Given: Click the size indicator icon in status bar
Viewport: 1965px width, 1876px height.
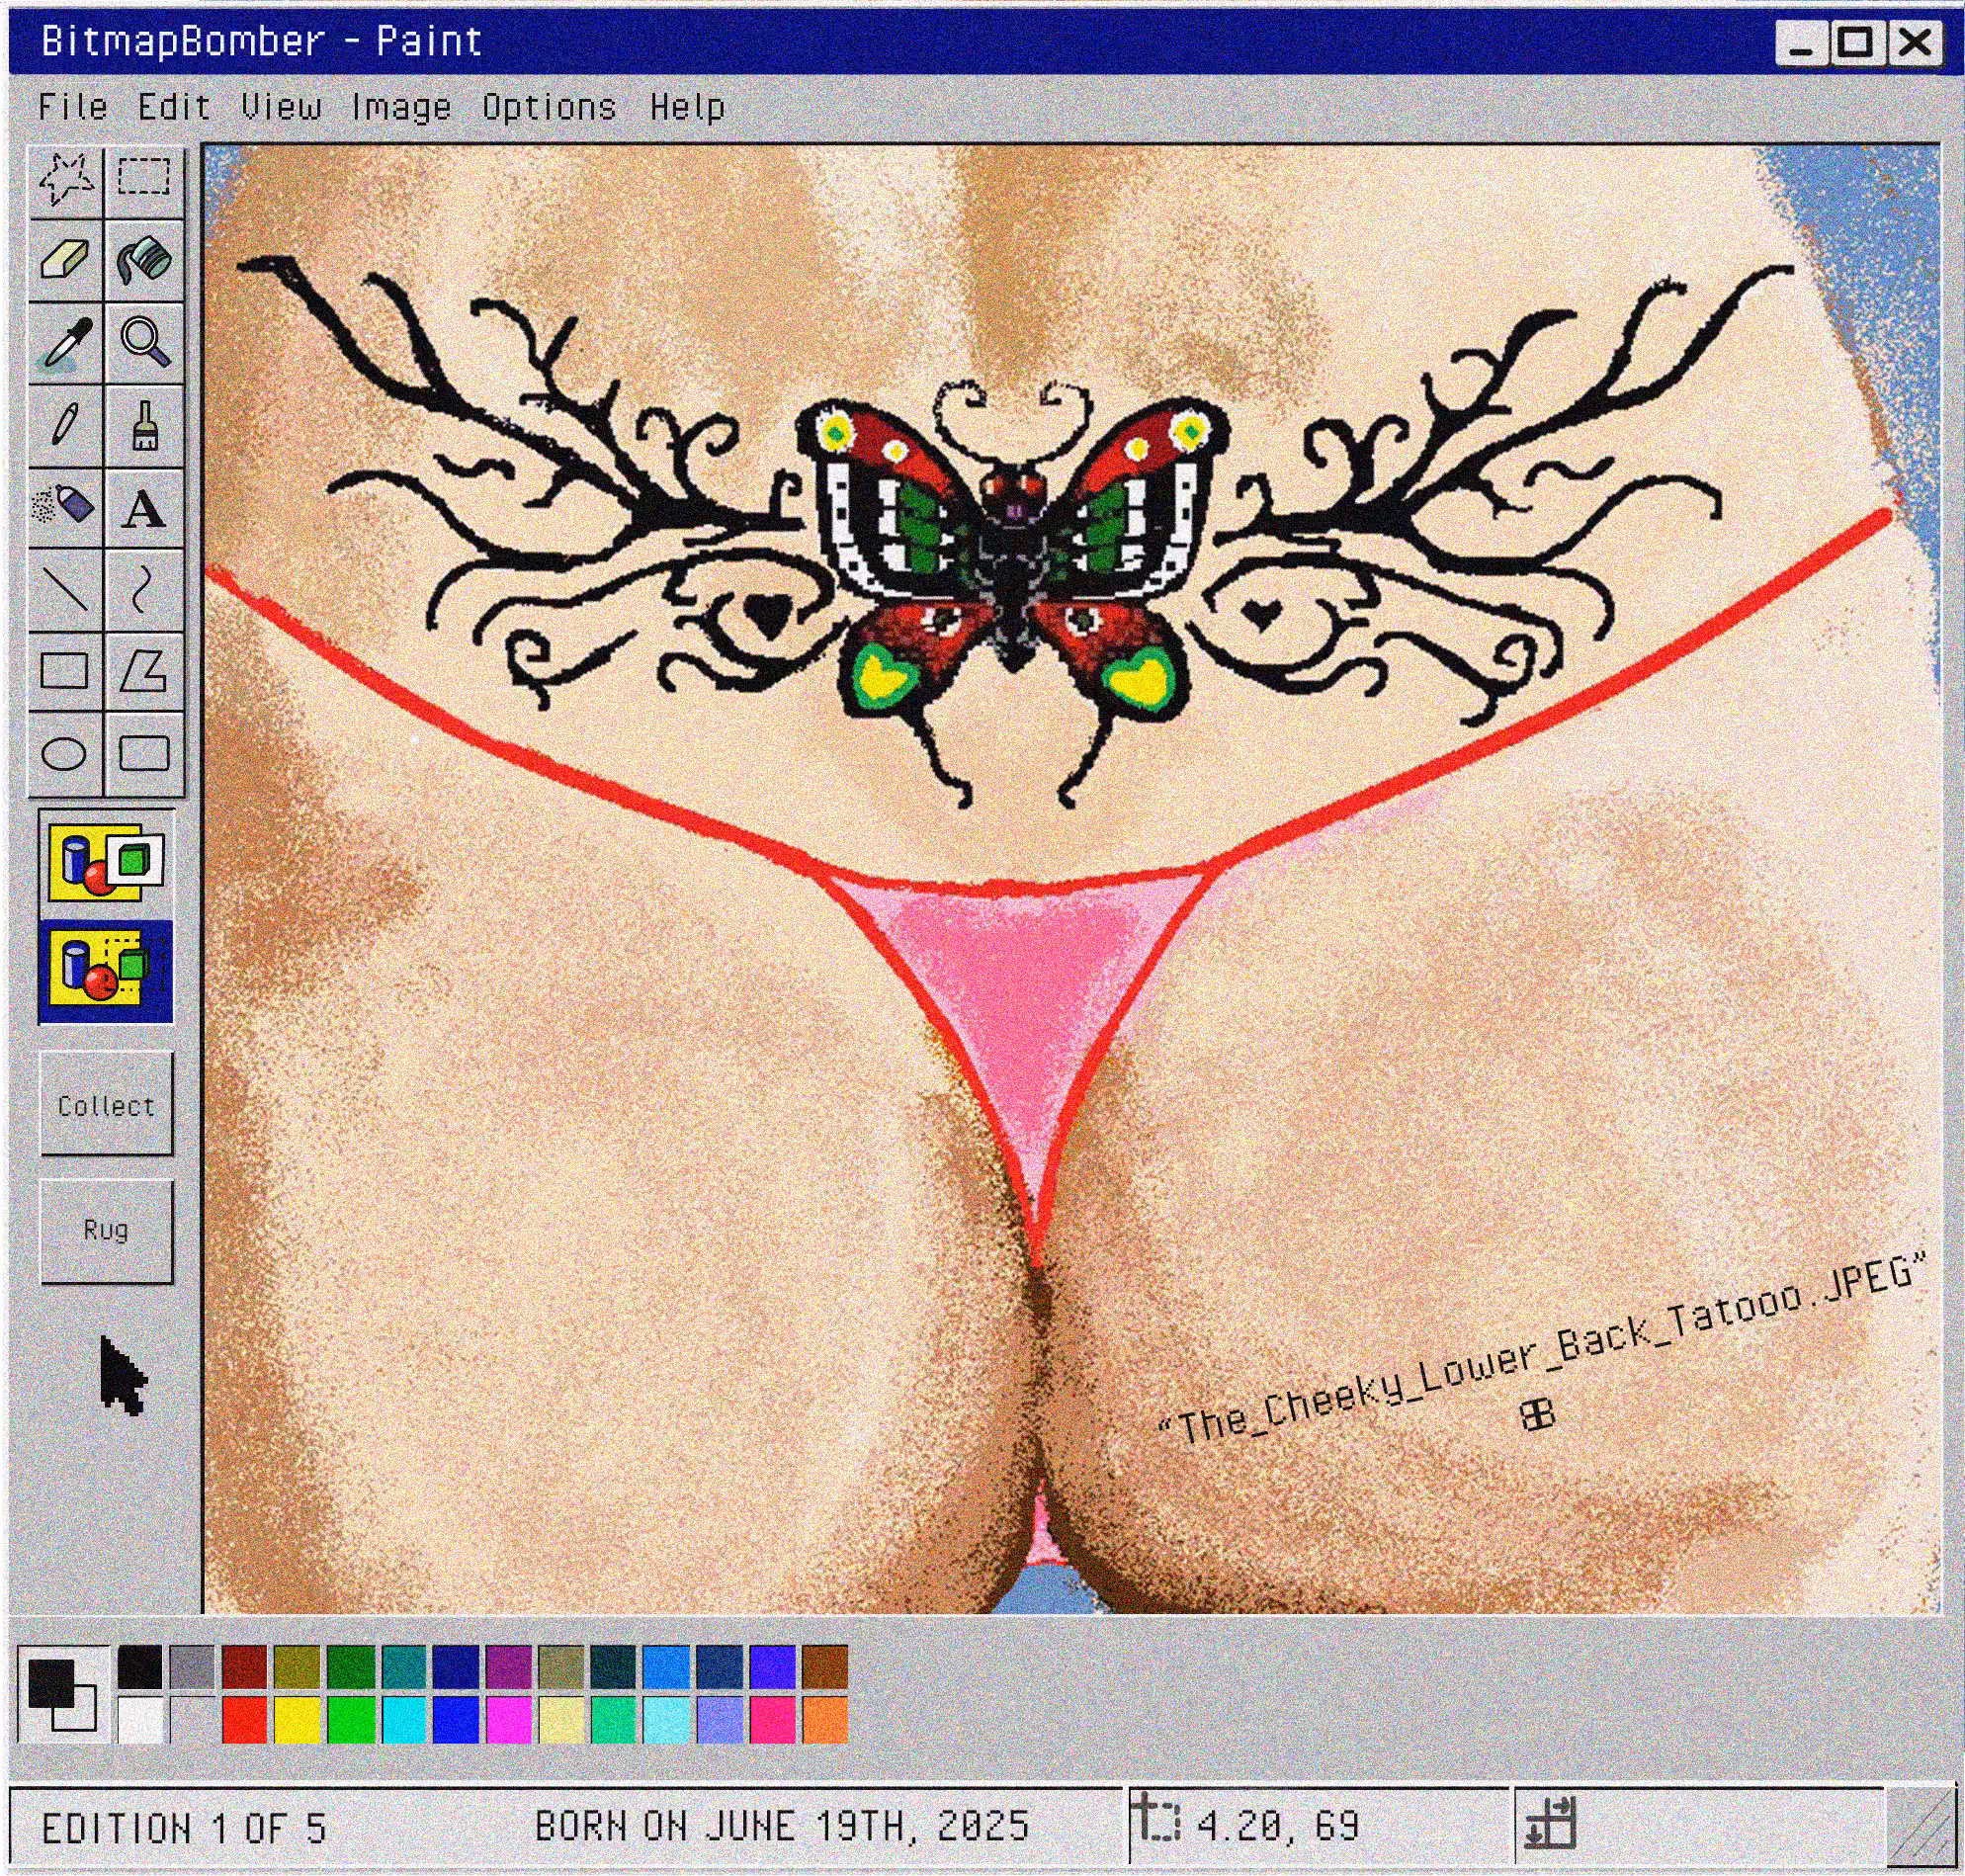Looking at the screenshot, I should (1550, 1822).
